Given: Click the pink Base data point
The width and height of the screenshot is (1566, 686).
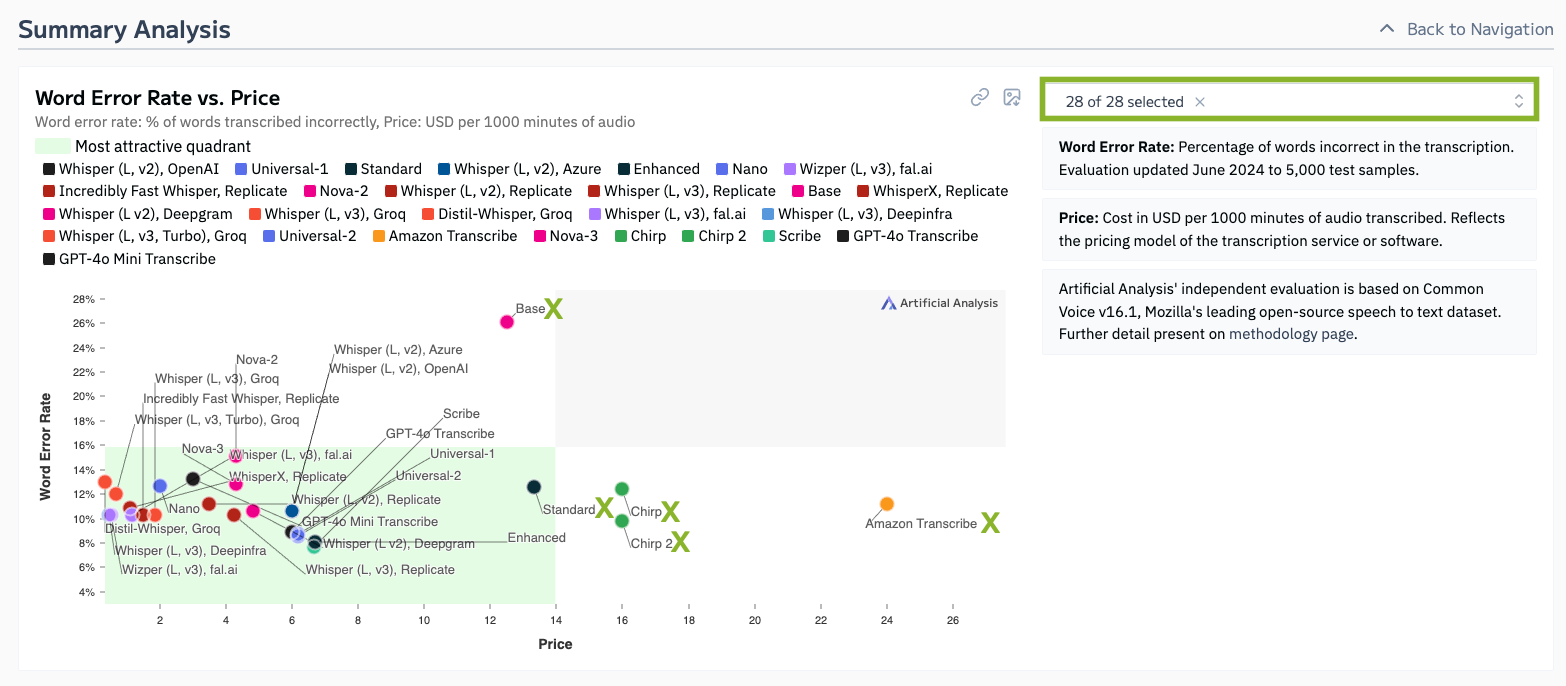Looking at the screenshot, I should pos(507,321).
